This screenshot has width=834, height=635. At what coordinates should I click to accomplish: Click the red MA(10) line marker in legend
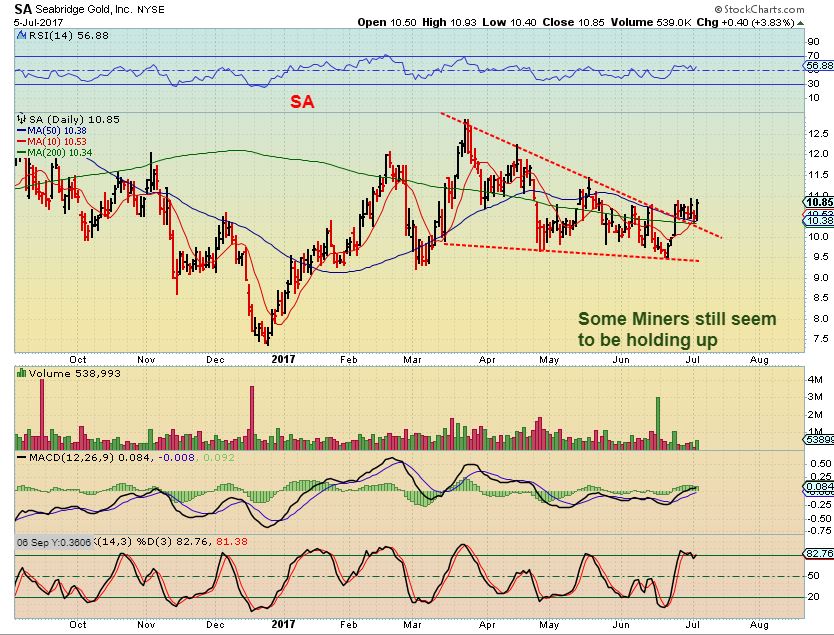[x=22, y=141]
